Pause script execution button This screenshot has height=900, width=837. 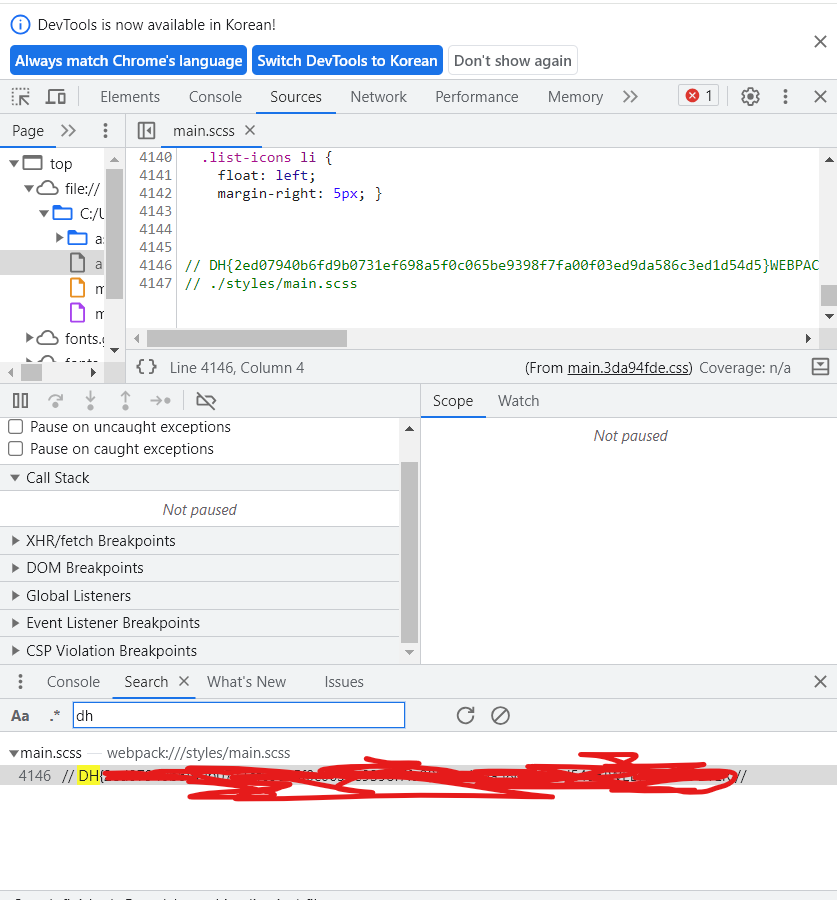[x=21, y=401]
